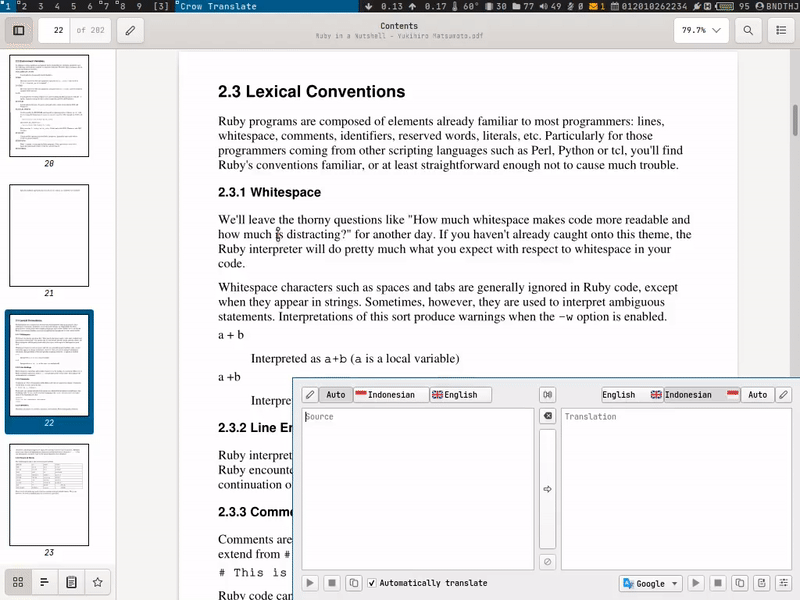Screen dimensions: 800x600
Task: Swap source and target languages
Action: click(x=546, y=395)
